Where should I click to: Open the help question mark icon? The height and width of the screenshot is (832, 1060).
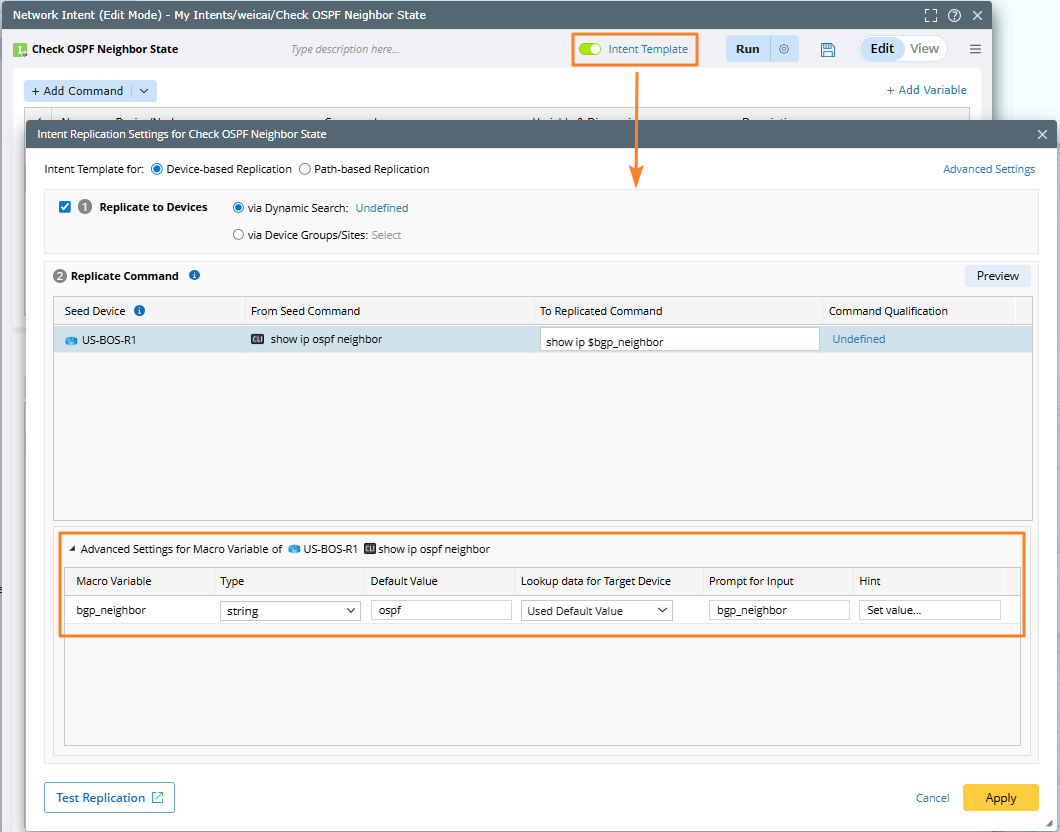pos(955,15)
